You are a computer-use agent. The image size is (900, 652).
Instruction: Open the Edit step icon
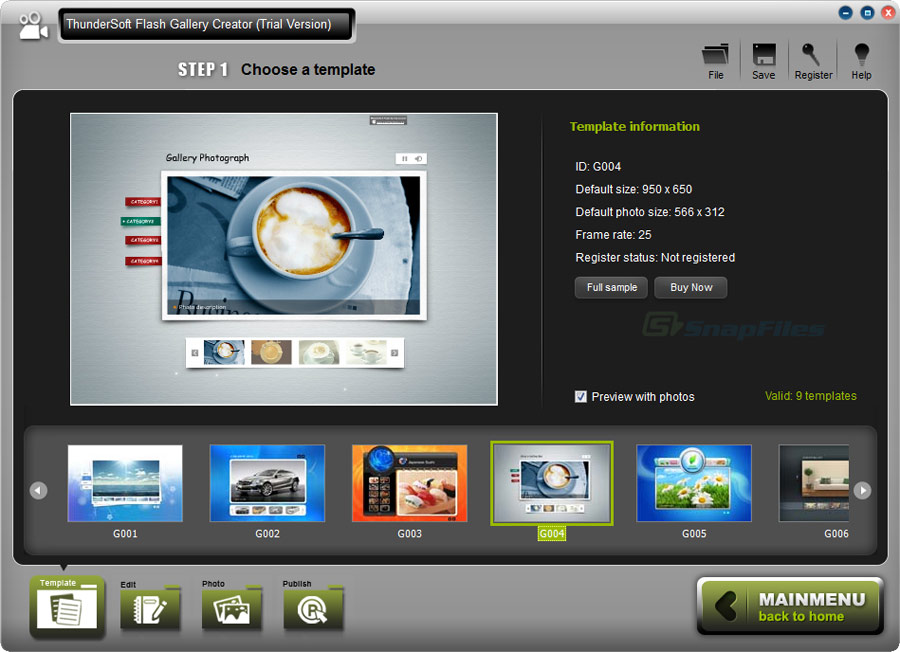pyautogui.click(x=150, y=609)
